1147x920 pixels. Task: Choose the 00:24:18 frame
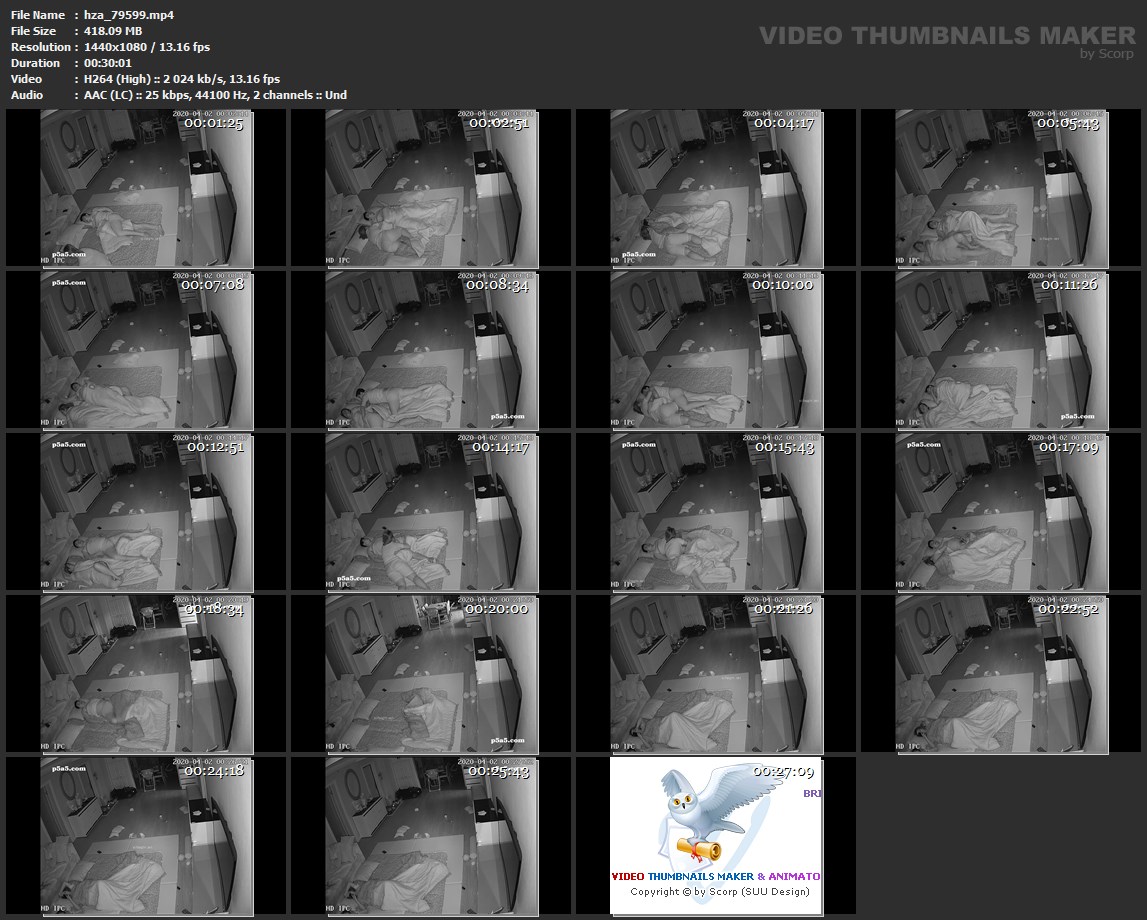tap(146, 836)
